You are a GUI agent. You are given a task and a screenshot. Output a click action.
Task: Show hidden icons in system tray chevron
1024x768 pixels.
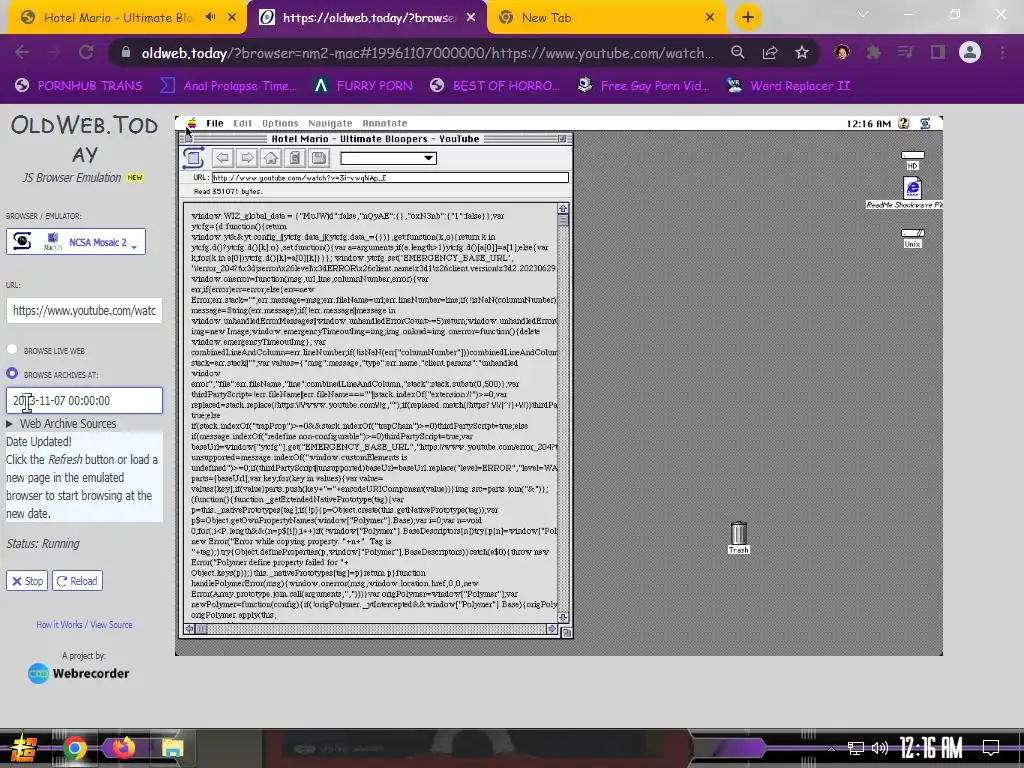click(831, 748)
